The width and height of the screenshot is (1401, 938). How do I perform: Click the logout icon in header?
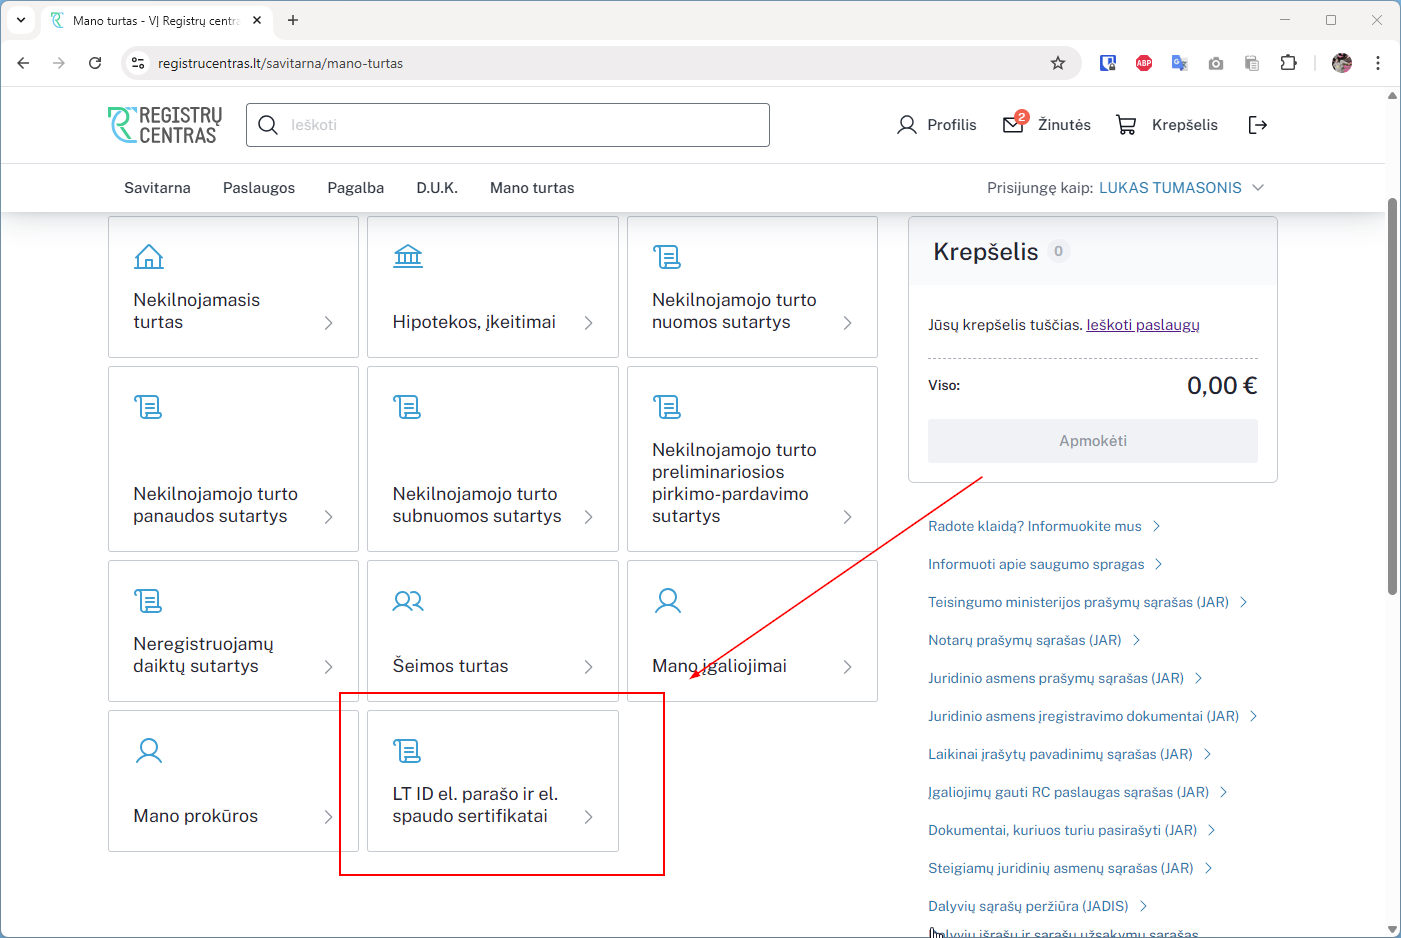1258,125
